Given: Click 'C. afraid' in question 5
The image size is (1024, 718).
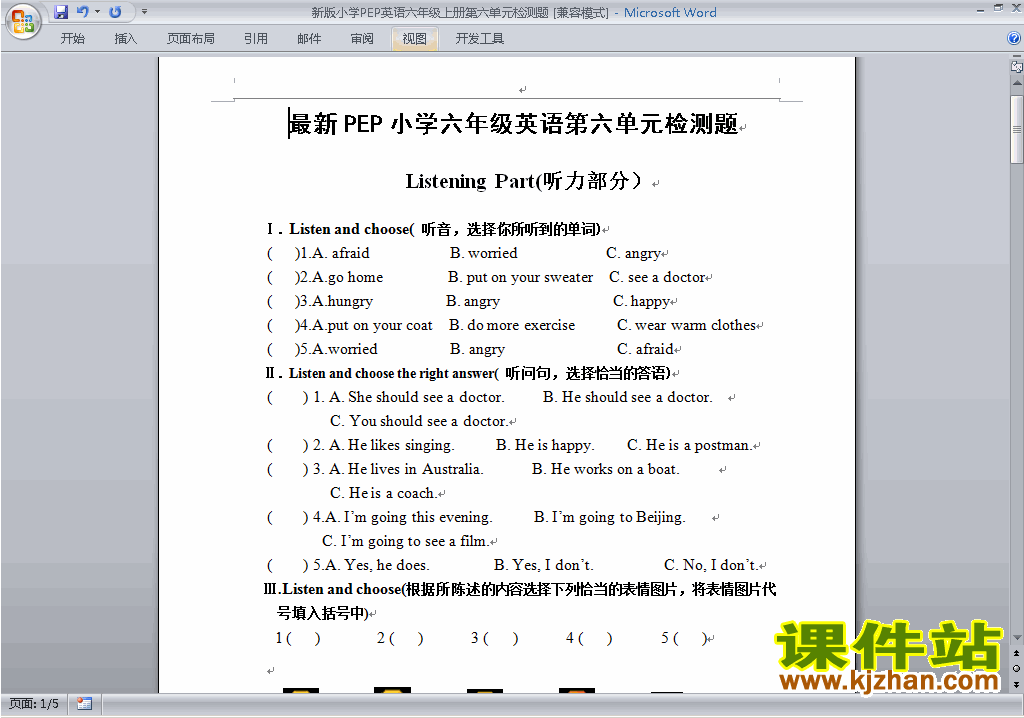Looking at the screenshot, I should tap(645, 349).
